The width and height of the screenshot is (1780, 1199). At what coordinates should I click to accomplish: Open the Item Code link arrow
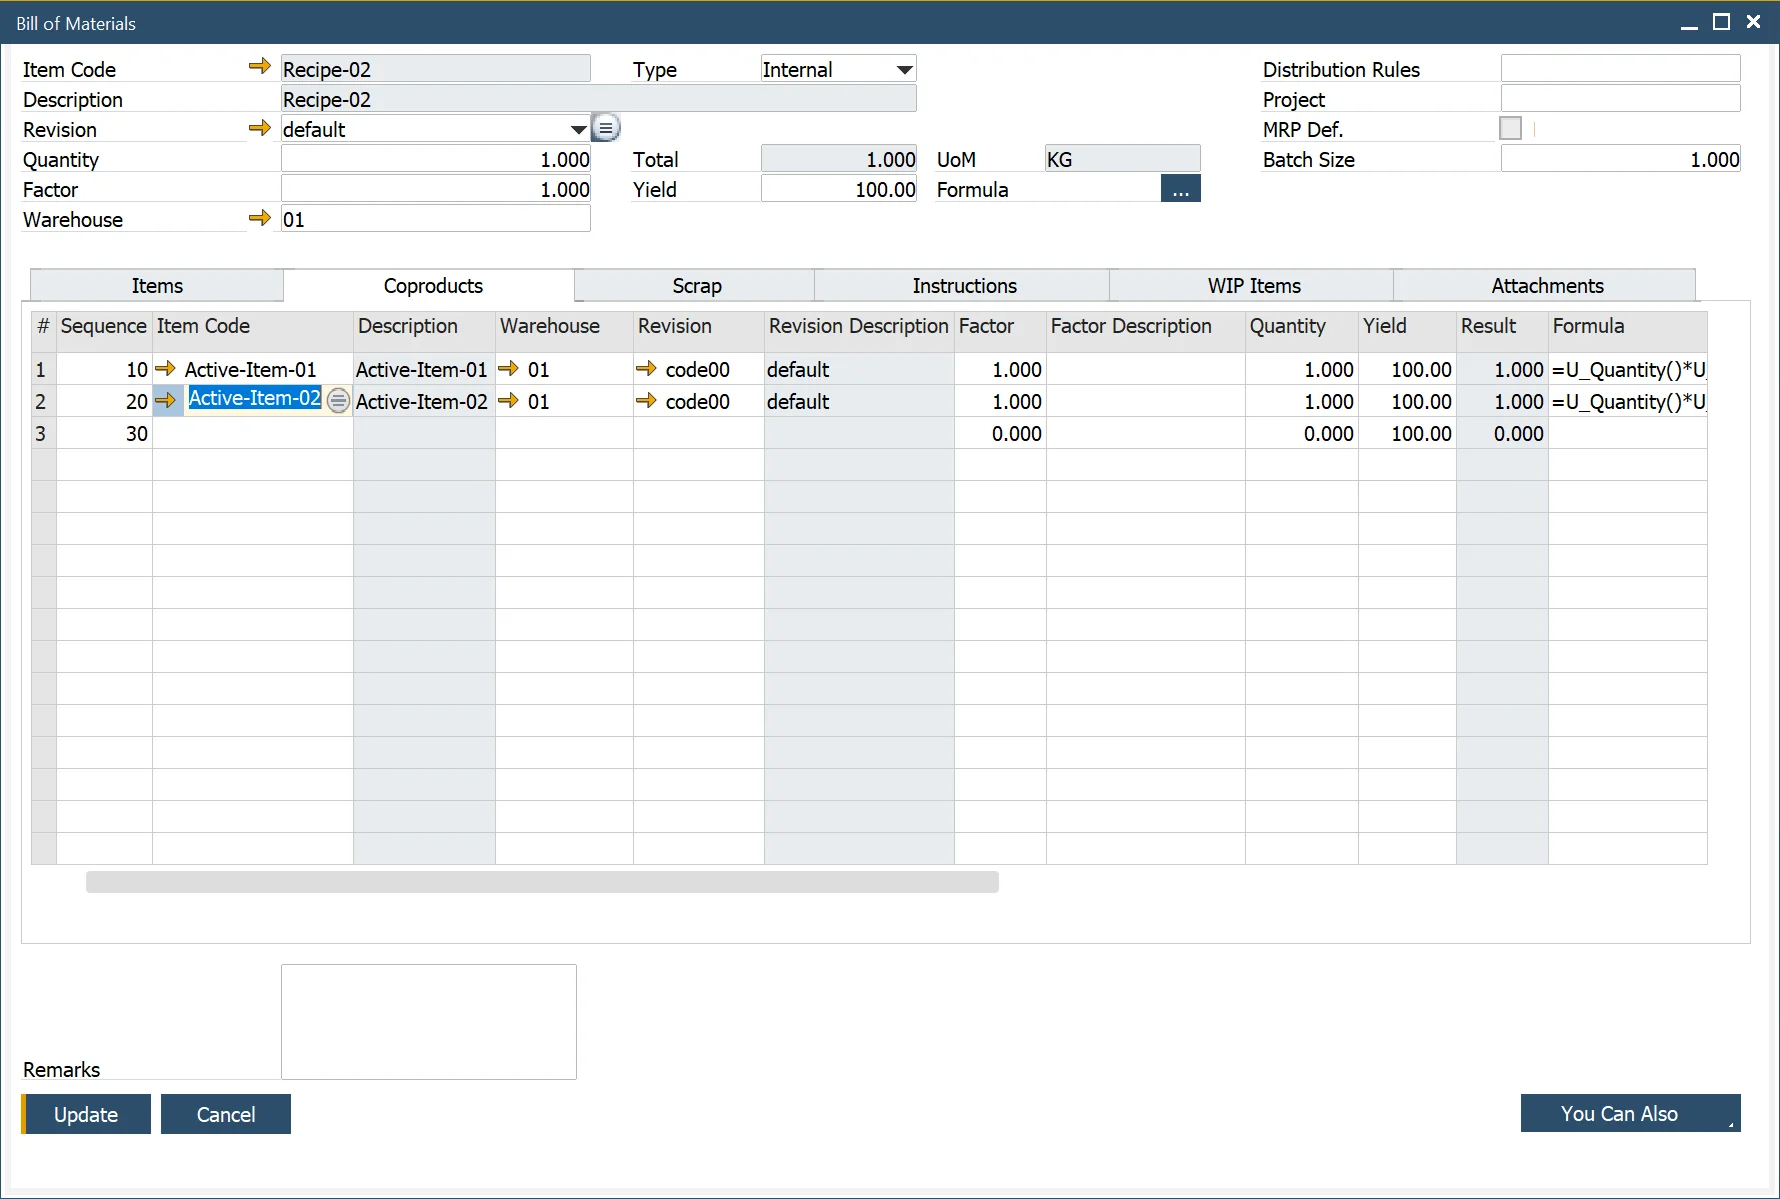click(258, 66)
